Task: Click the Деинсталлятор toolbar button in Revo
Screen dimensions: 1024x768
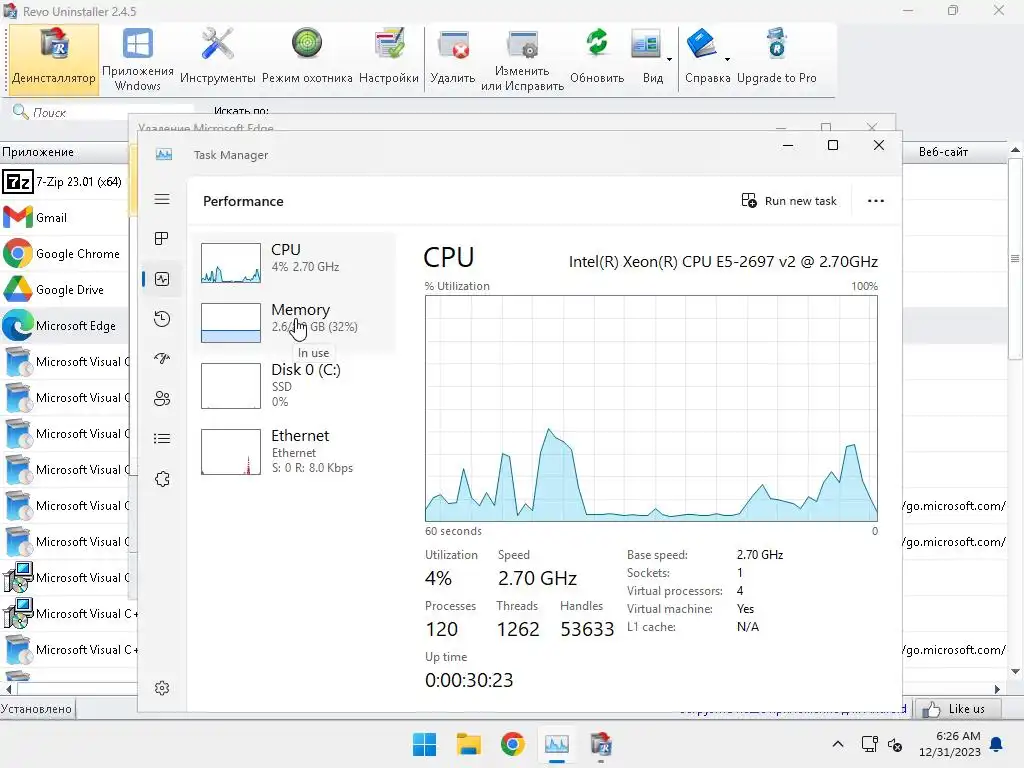Action: click(x=54, y=60)
